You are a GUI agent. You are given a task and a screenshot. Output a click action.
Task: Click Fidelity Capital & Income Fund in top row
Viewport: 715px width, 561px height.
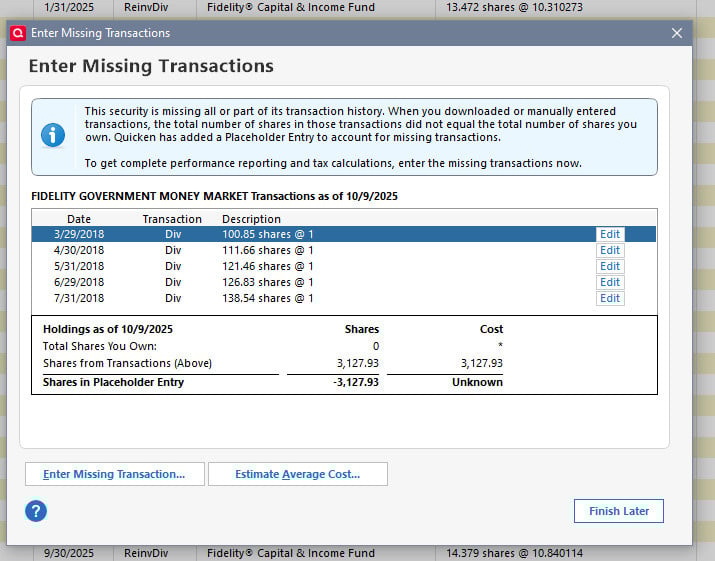pyautogui.click(x=290, y=7)
